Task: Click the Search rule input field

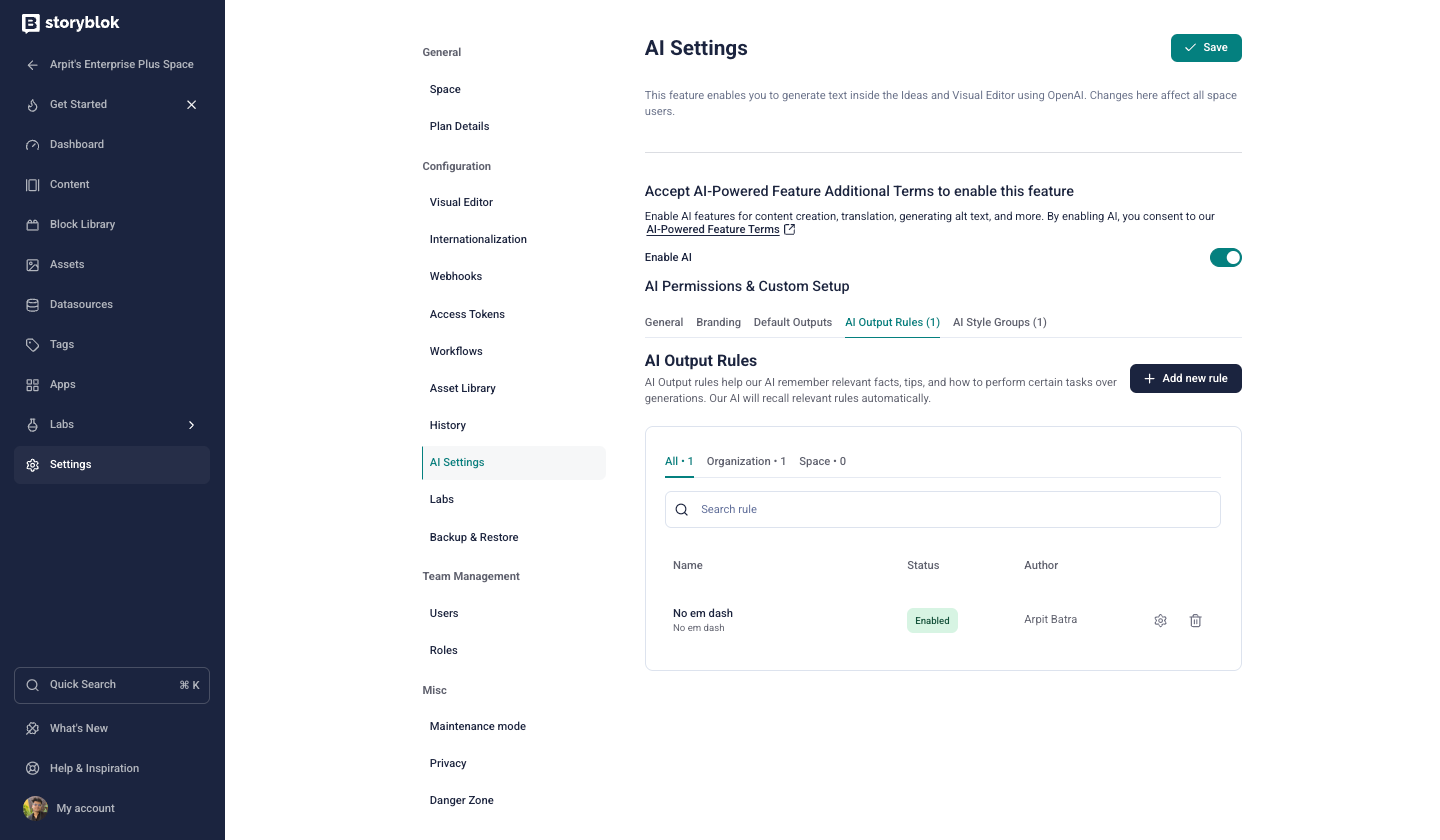Action: (x=943, y=509)
